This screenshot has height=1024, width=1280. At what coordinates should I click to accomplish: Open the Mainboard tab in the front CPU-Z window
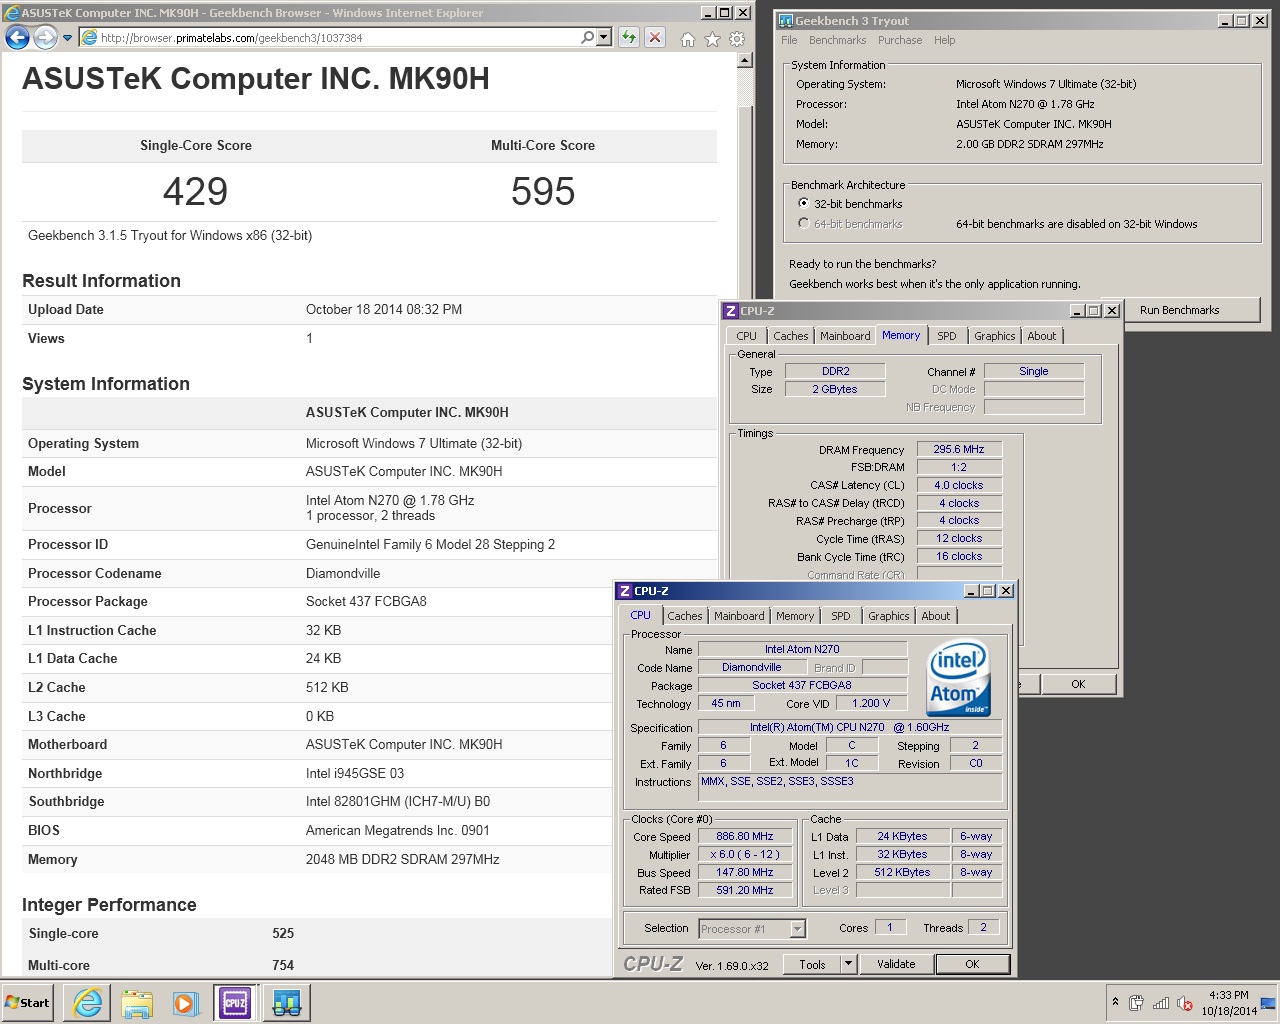tap(739, 616)
